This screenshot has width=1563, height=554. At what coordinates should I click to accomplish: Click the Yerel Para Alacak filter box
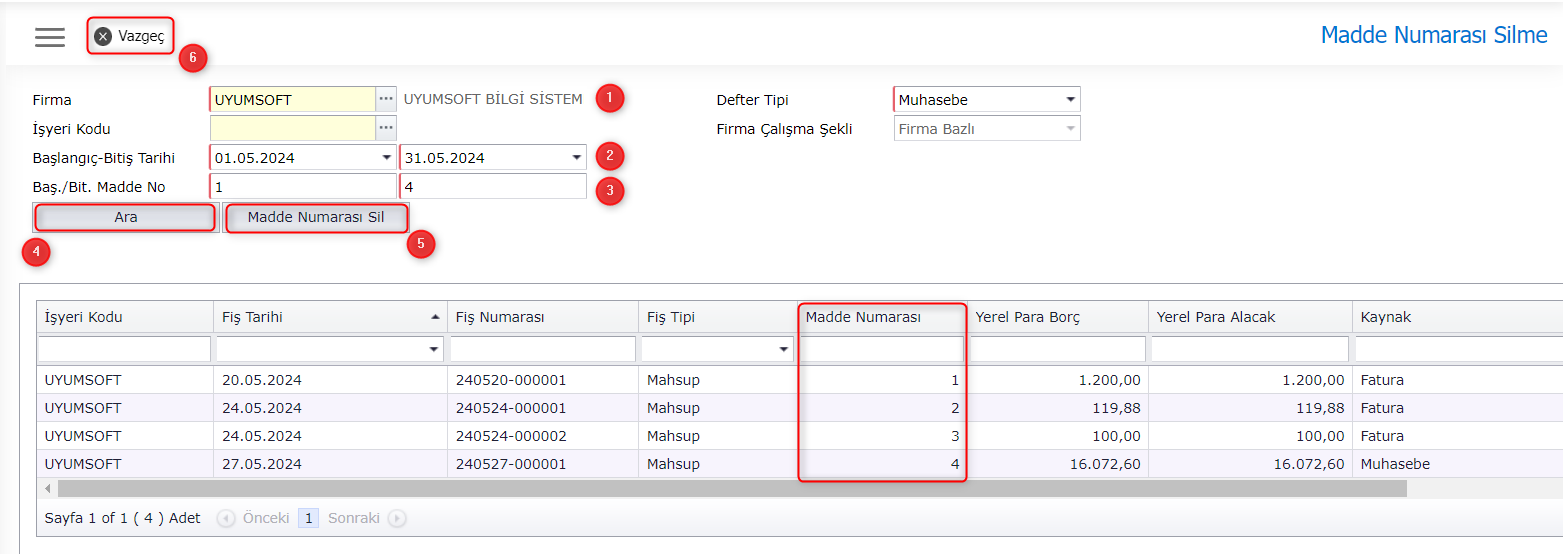(1250, 349)
